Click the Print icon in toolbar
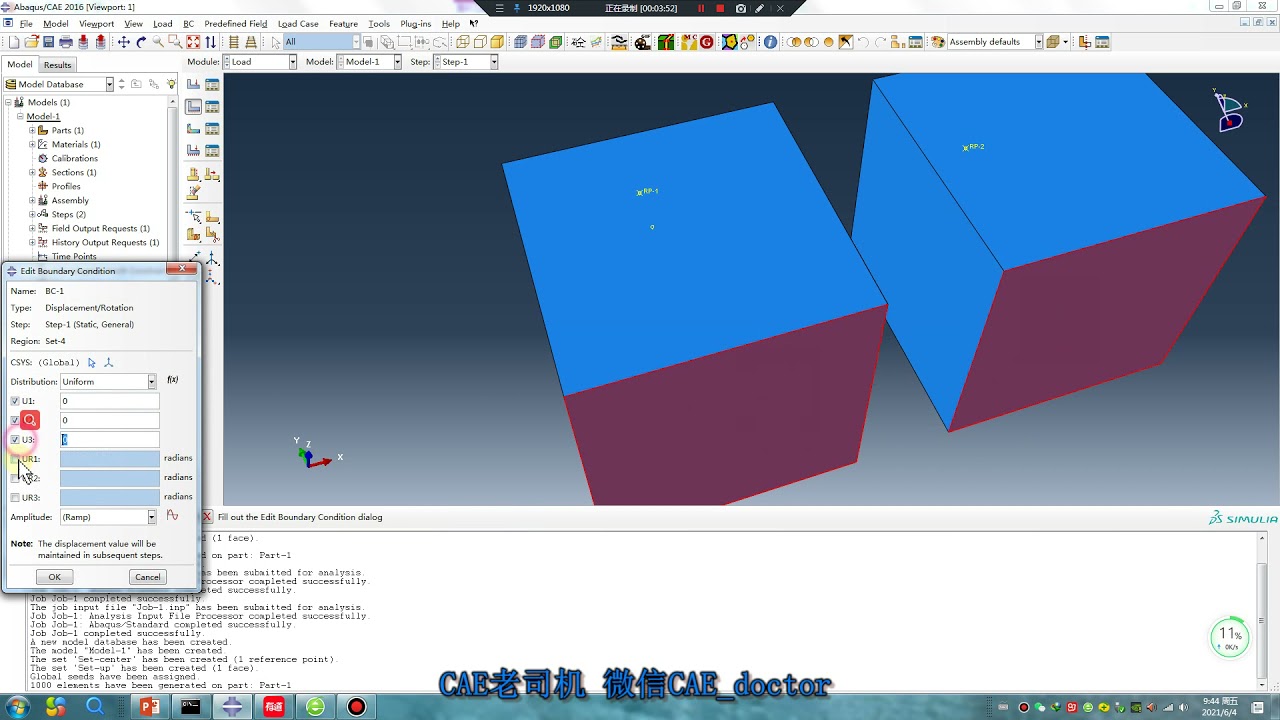The height and width of the screenshot is (720, 1280). (66, 42)
